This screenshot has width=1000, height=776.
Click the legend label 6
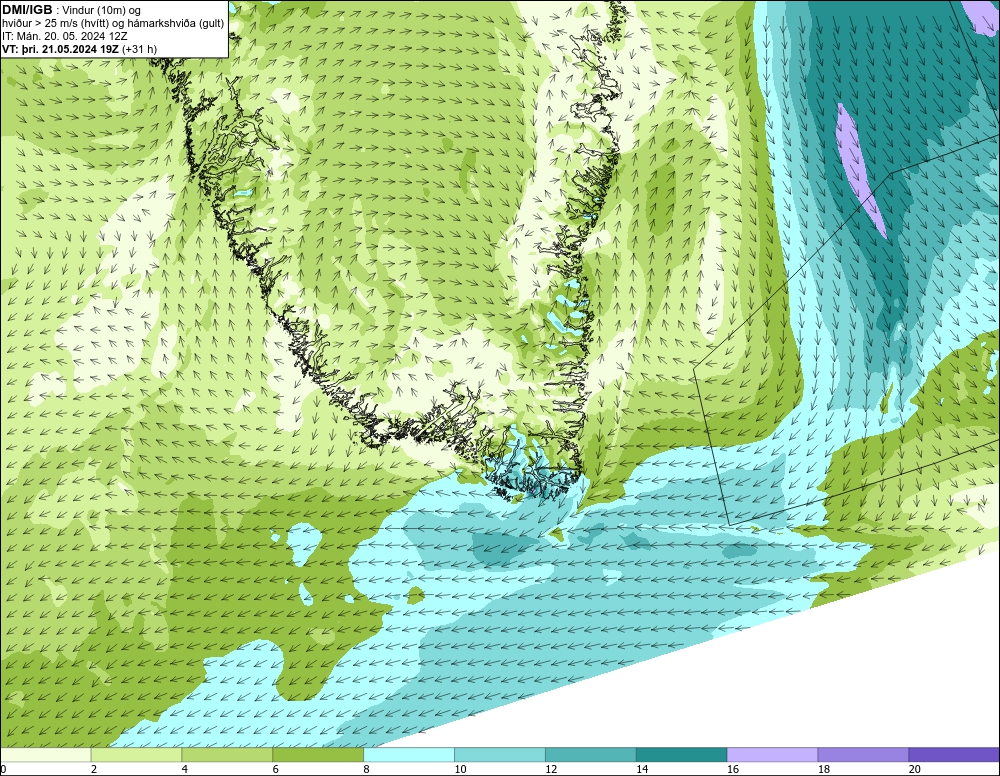coord(276,769)
